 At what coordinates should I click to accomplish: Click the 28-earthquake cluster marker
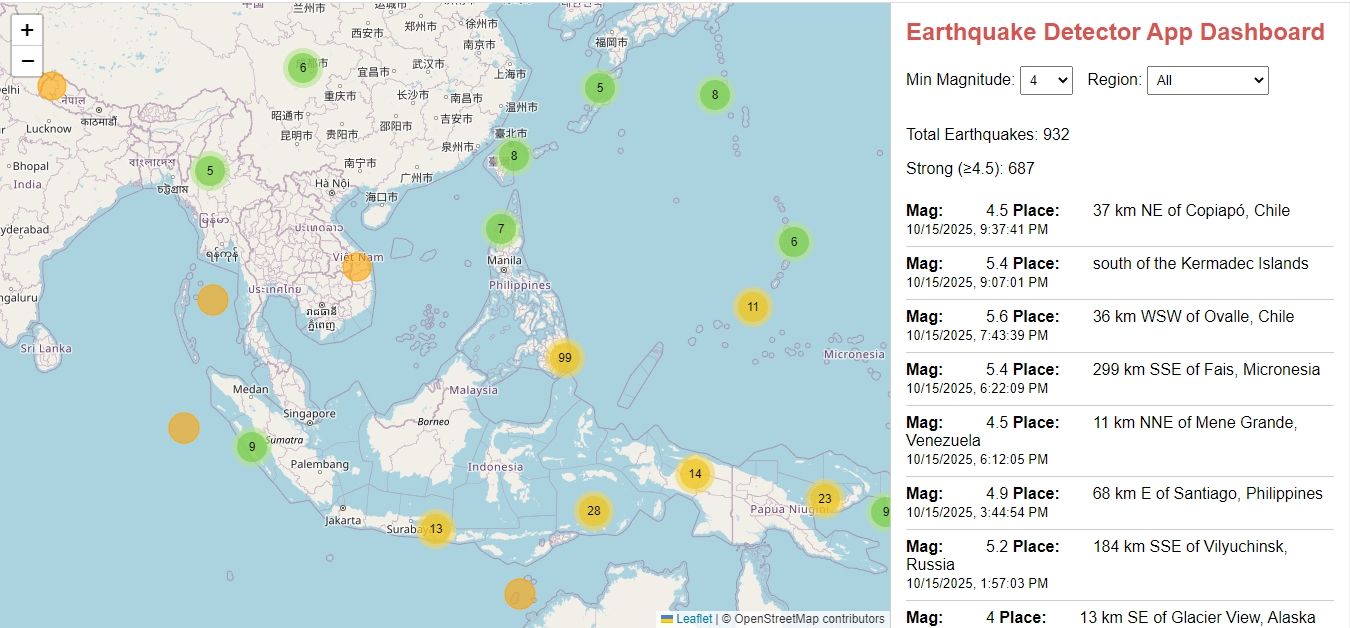point(593,511)
